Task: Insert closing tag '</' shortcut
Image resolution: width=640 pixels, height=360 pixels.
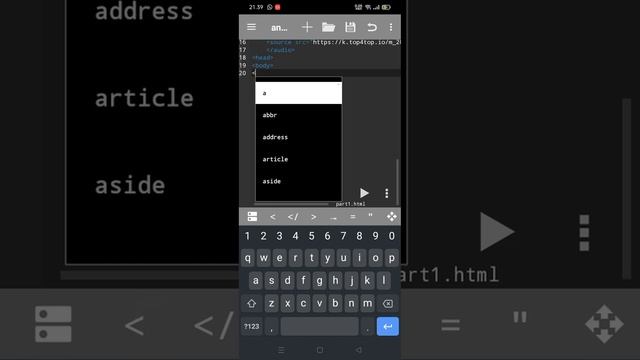Action: (x=293, y=217)
